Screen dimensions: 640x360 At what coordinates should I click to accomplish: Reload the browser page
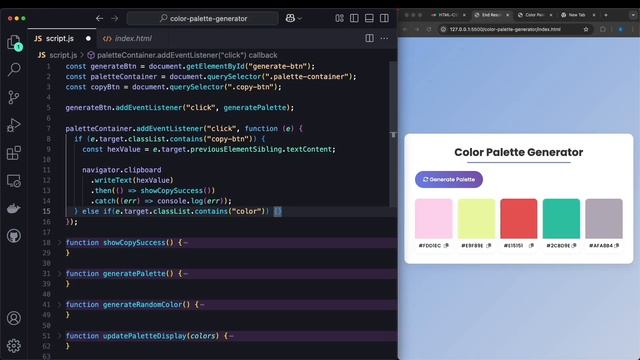pos(429,29)
